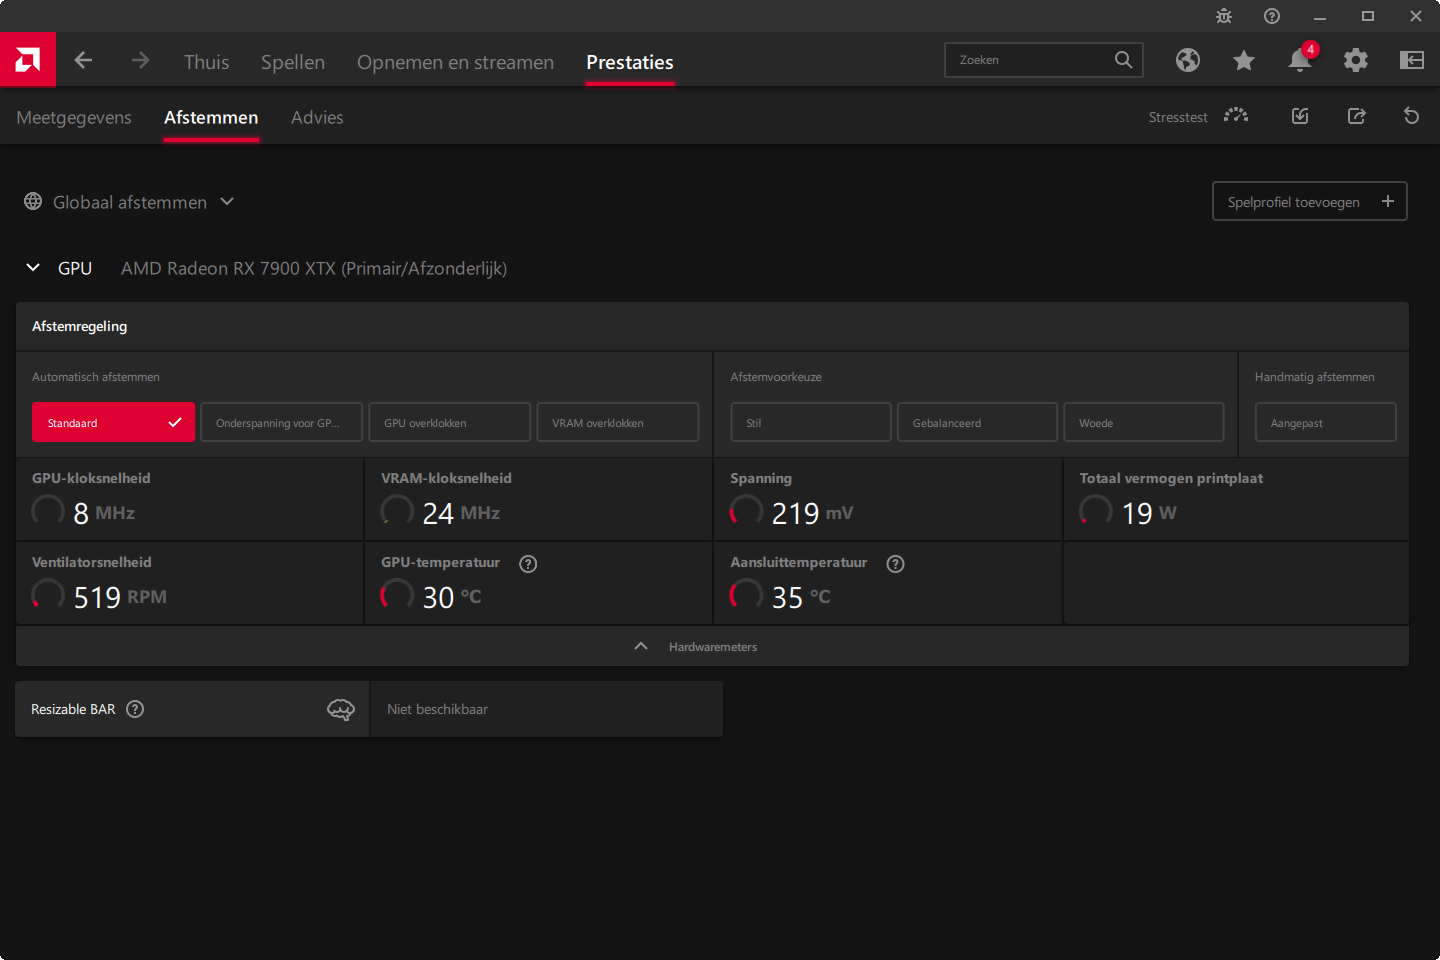
Task: Click the AMD Radeon RX 7900 XTX label
Action: pyautogui.click(x=314, y=268)
